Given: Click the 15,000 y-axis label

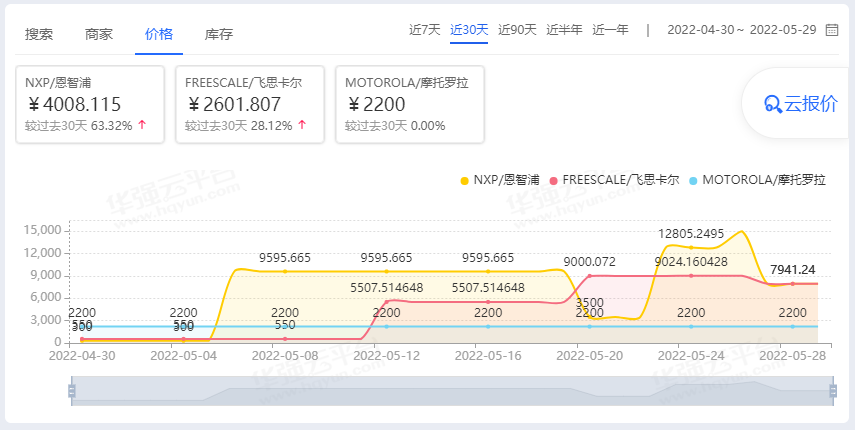Looking at the screenshot, I should coord(43,231).
